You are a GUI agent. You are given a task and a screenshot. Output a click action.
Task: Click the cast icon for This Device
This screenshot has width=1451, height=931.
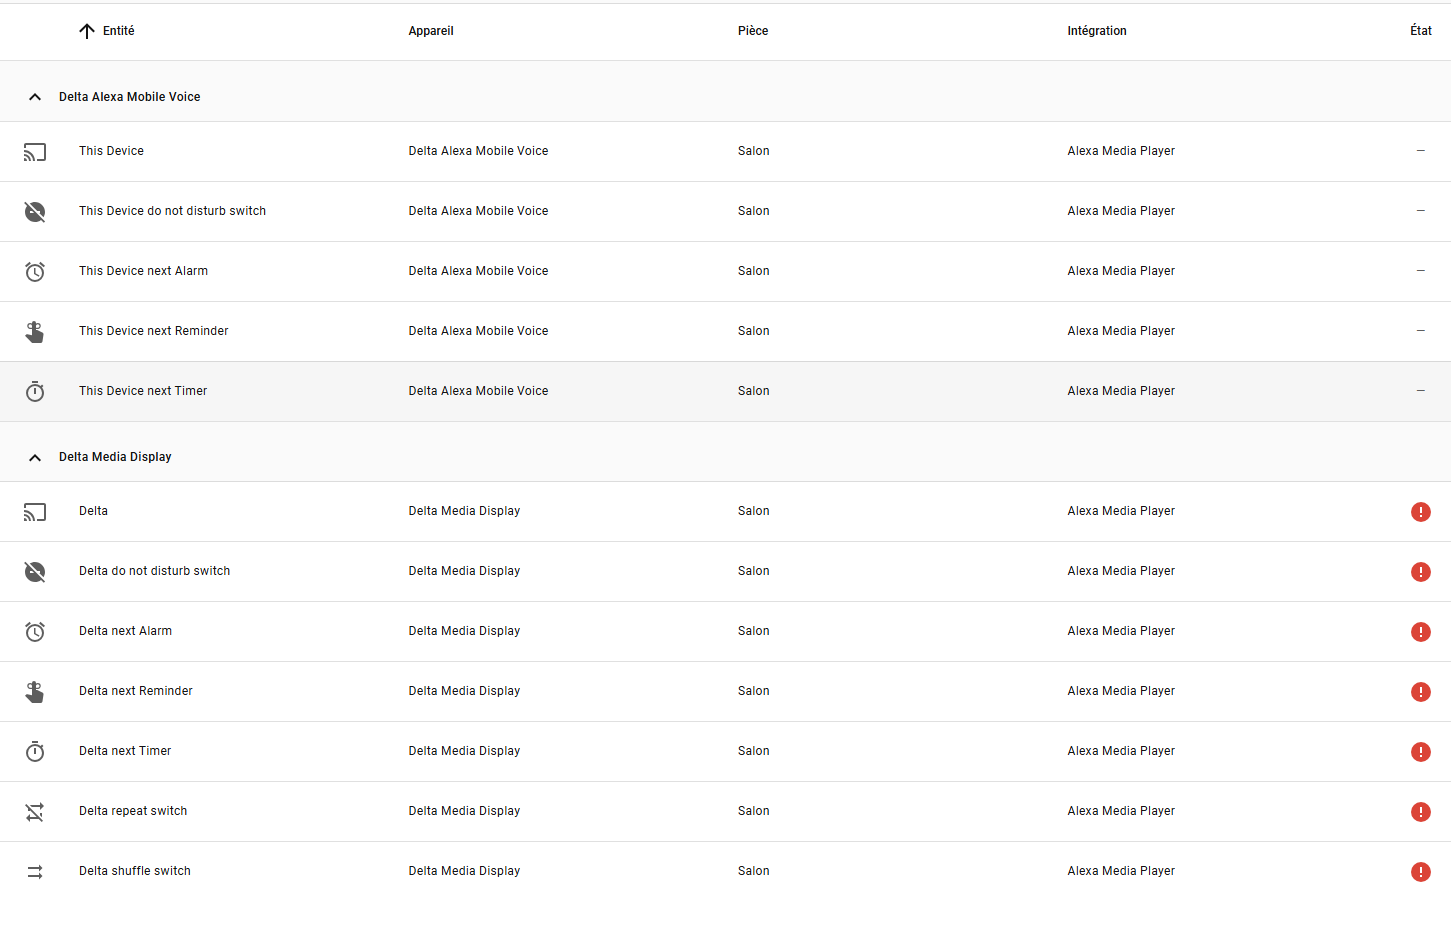pyautogui.click(x=35, y=152)
